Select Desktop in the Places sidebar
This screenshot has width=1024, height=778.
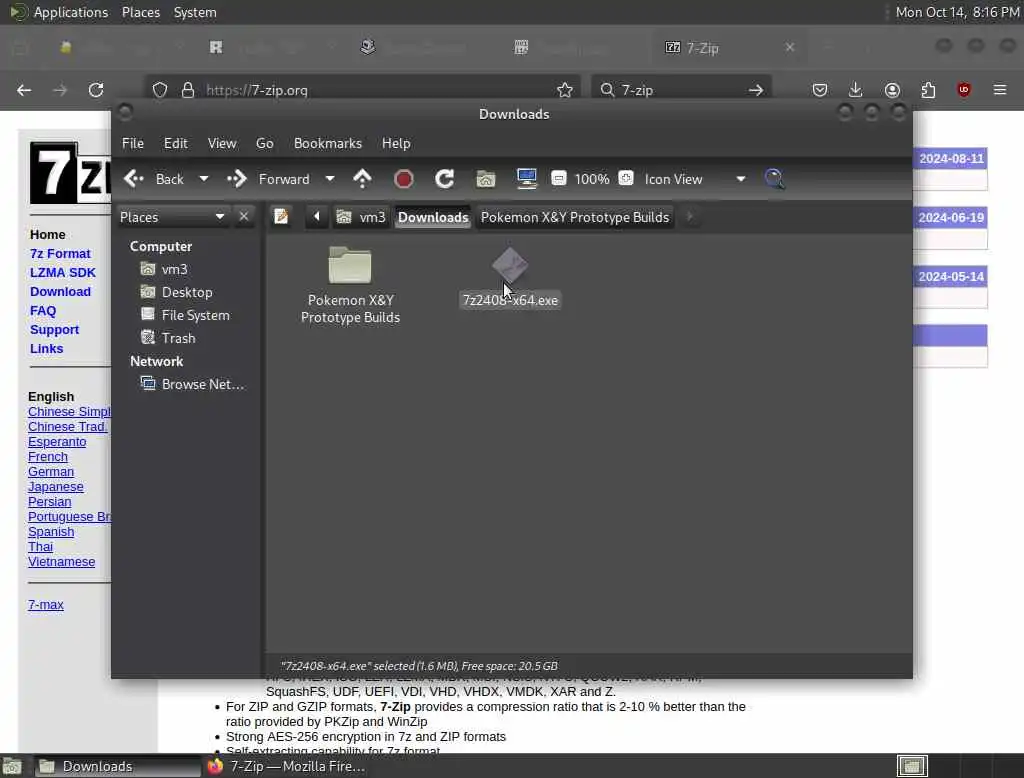click(x=187, y=292)
